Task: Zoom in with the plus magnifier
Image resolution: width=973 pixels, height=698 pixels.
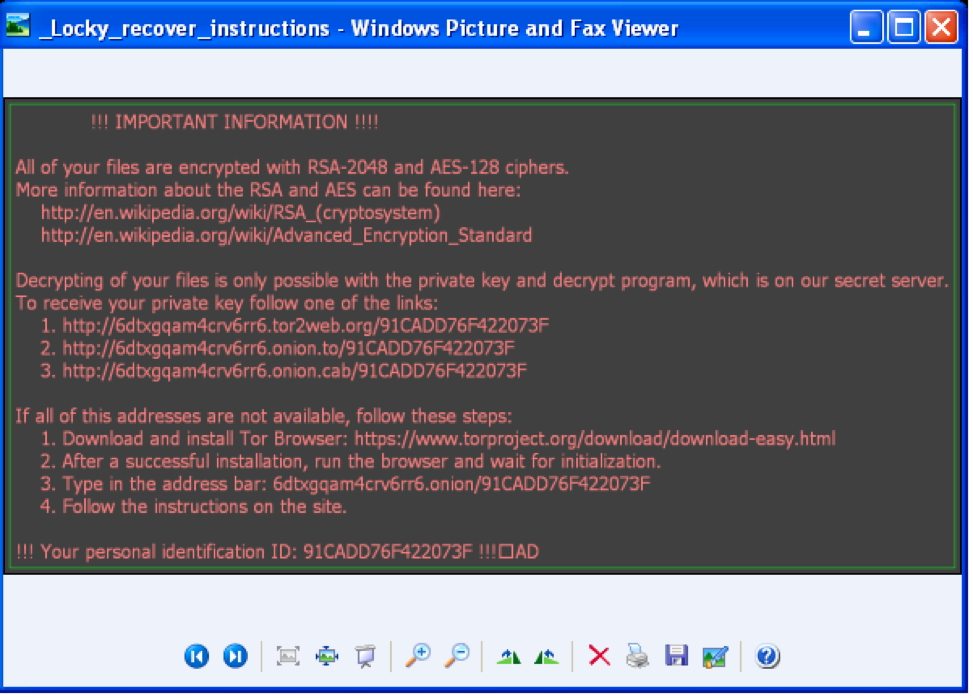Action: click(417, 656)
